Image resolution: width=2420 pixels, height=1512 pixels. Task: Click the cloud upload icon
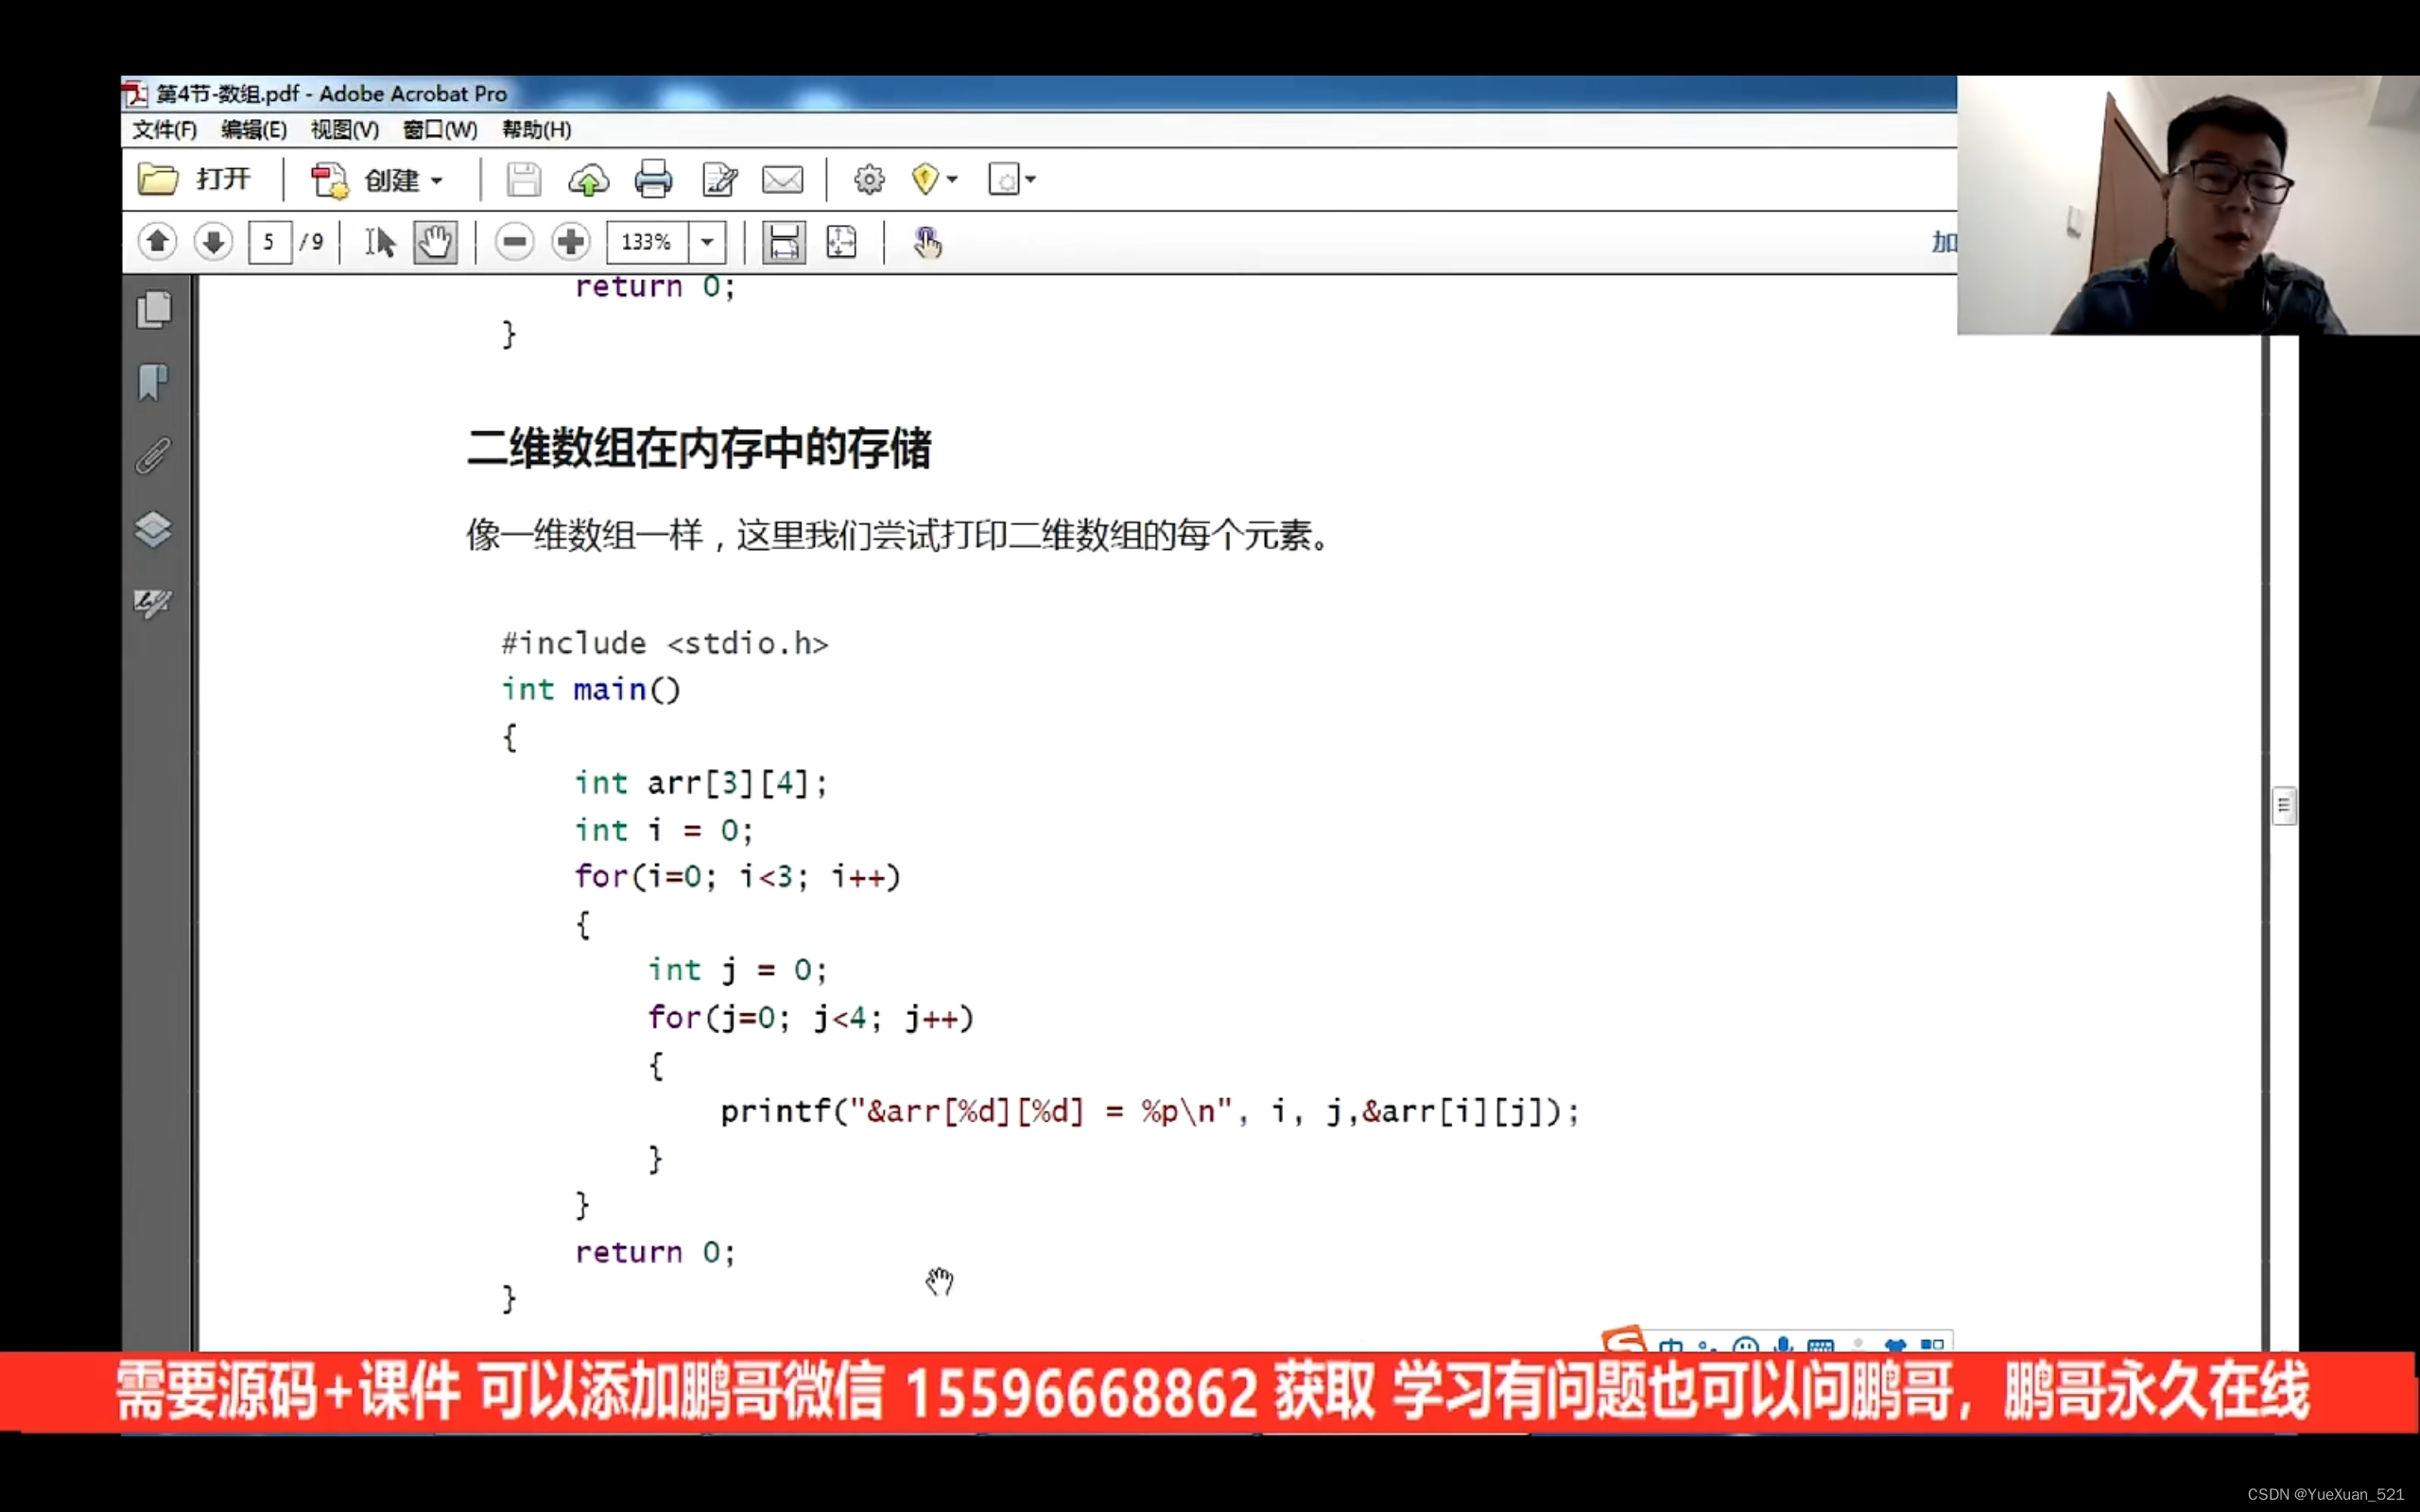(x=588, y=181)
